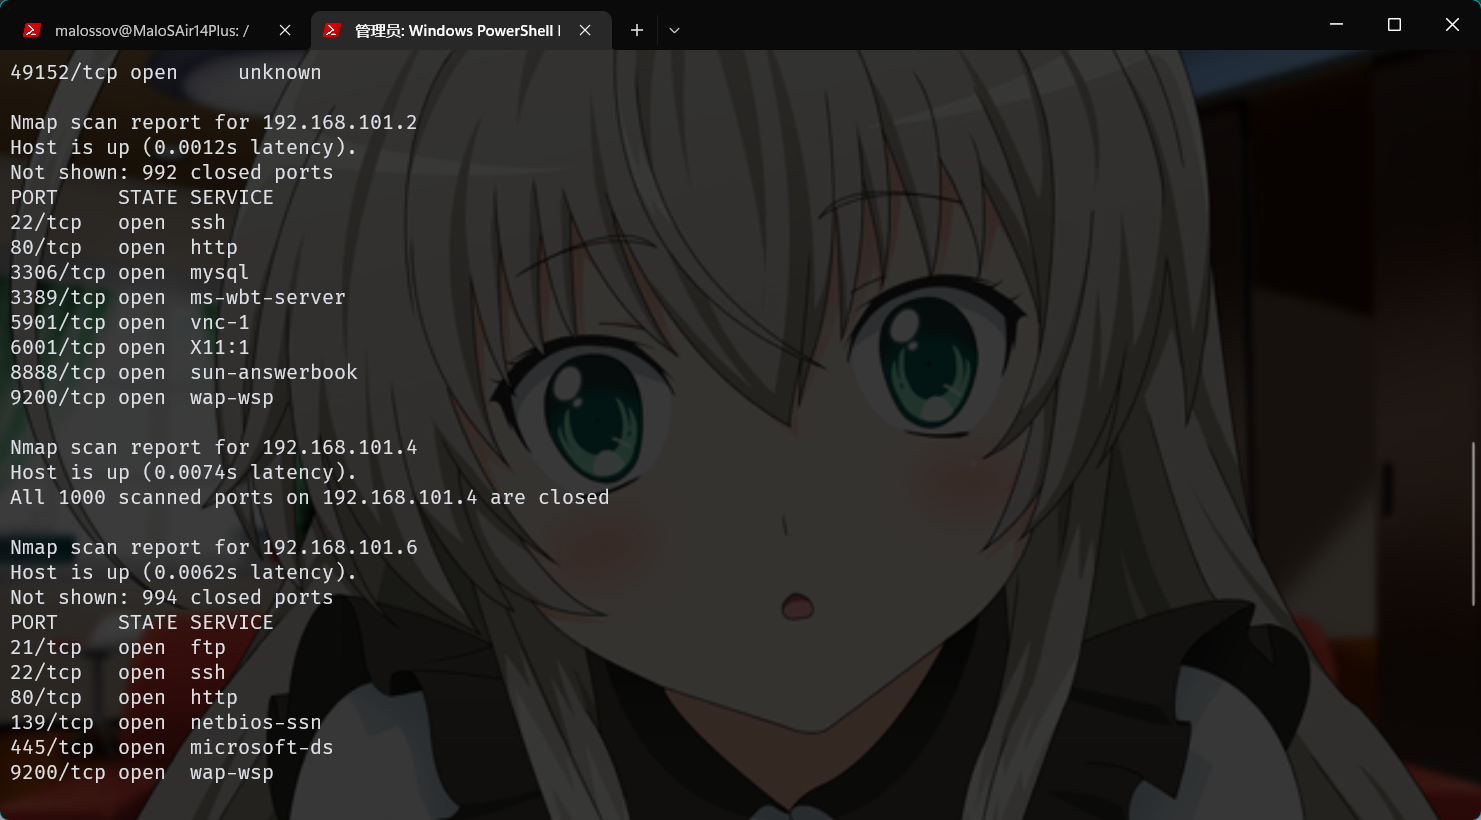The width and height of the screenshot is (1481, 820).
Task: Click the '8888/tcp open sun-answerbook' line
Action: [184, 372]
